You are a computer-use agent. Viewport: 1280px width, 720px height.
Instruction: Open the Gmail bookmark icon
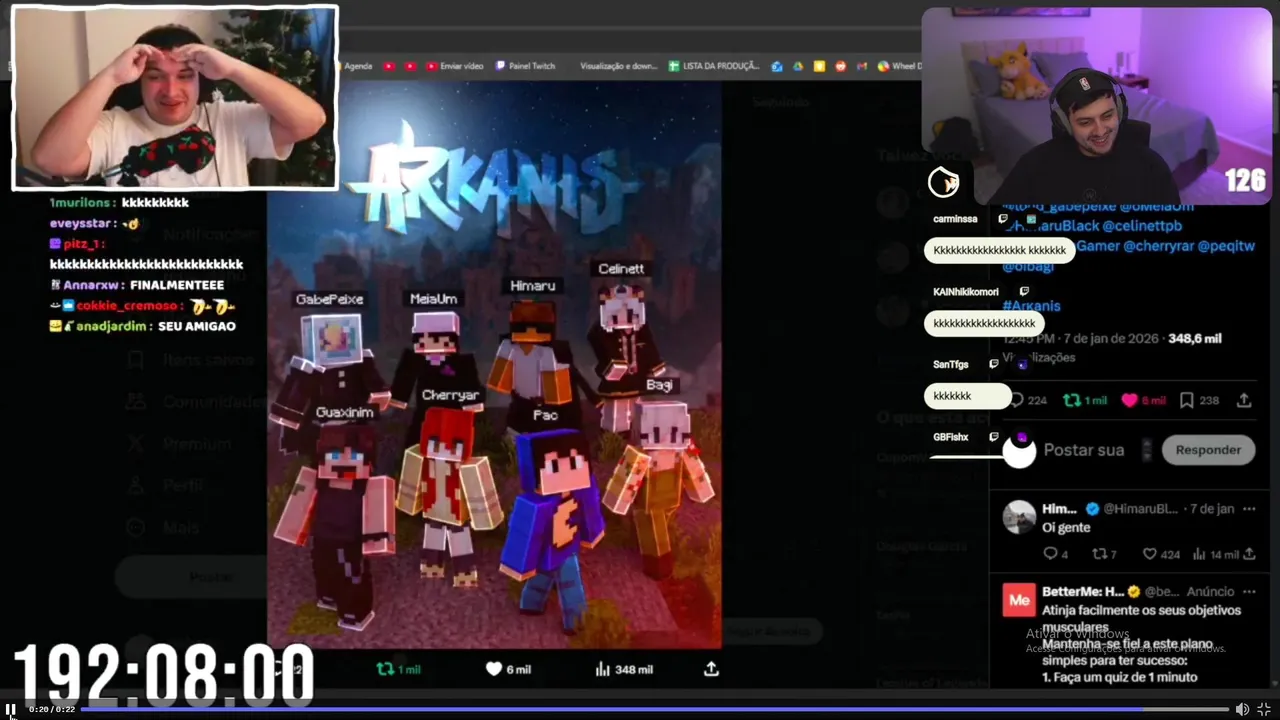point(861,66)
